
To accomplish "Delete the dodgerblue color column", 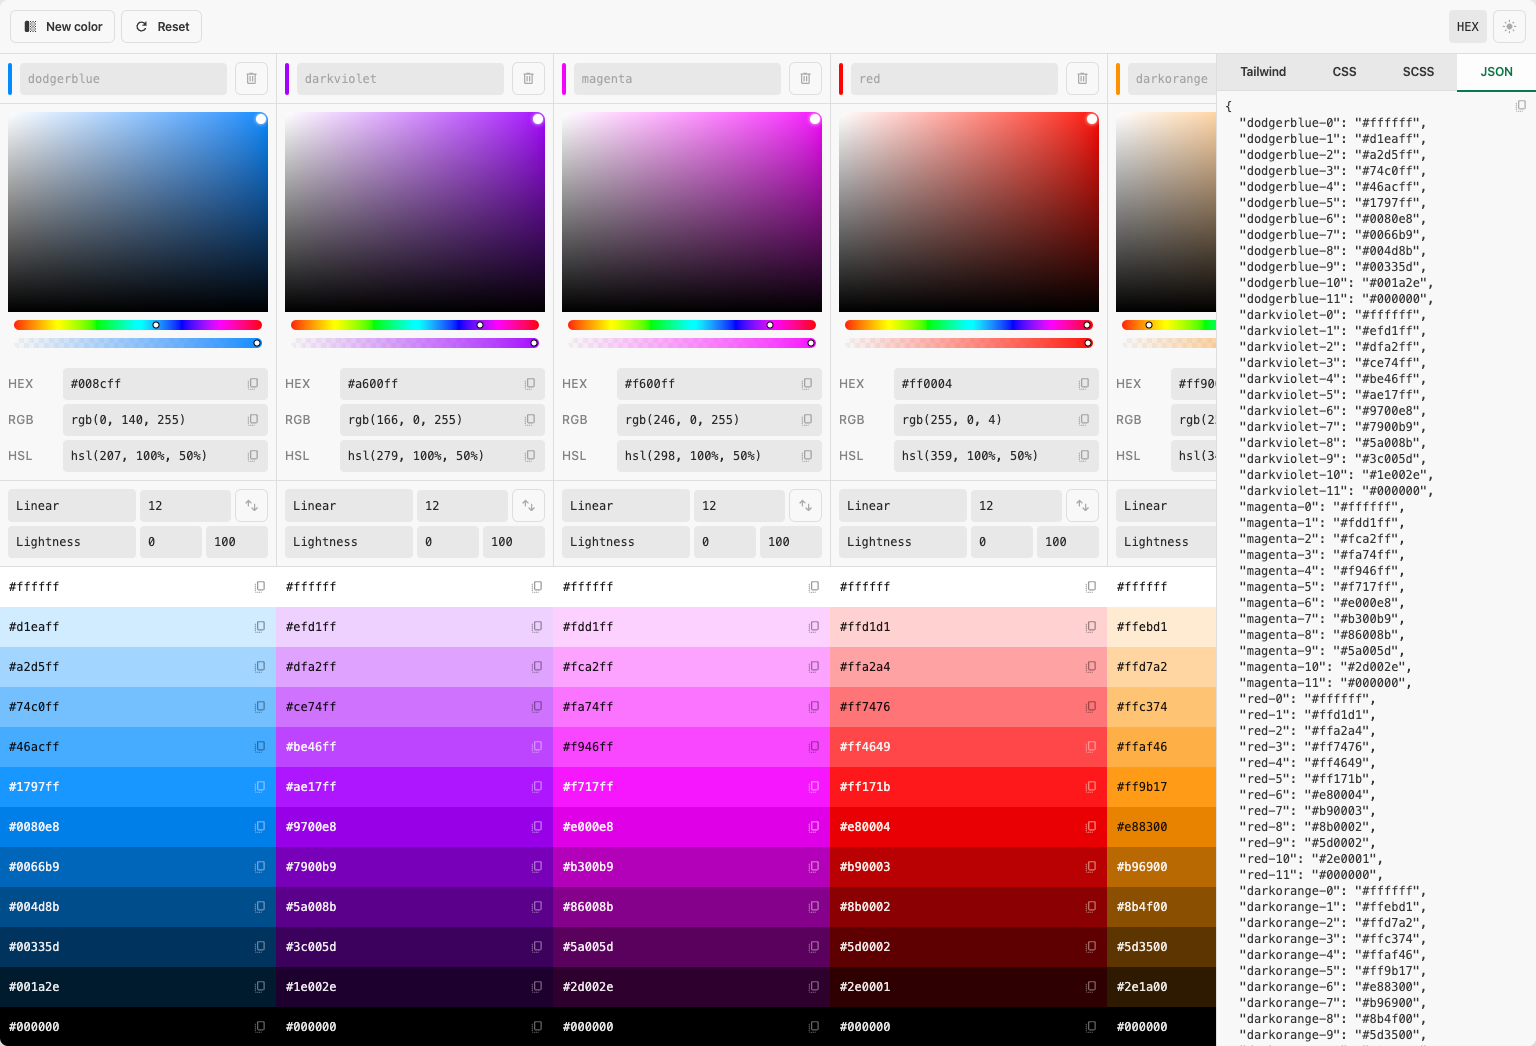I will point(251,79).
